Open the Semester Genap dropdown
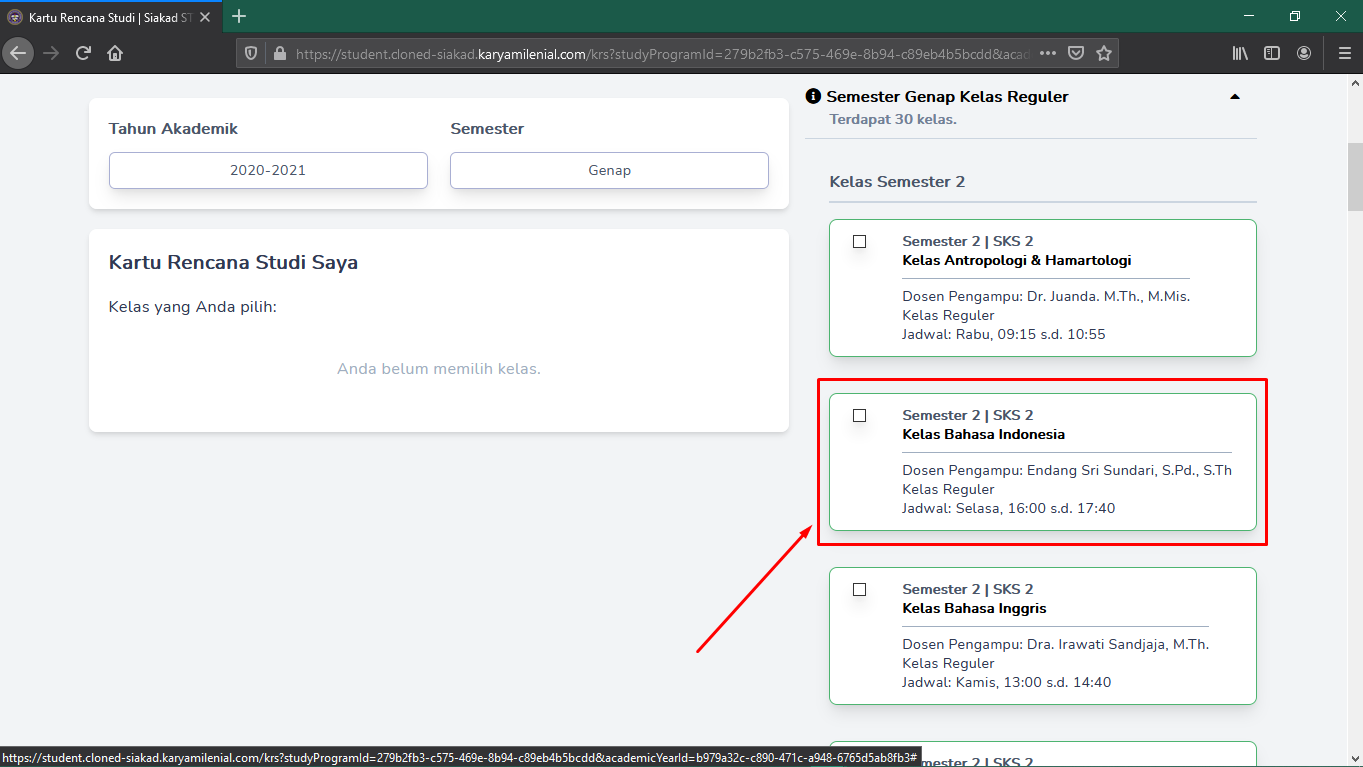 (x=609, y=170)
